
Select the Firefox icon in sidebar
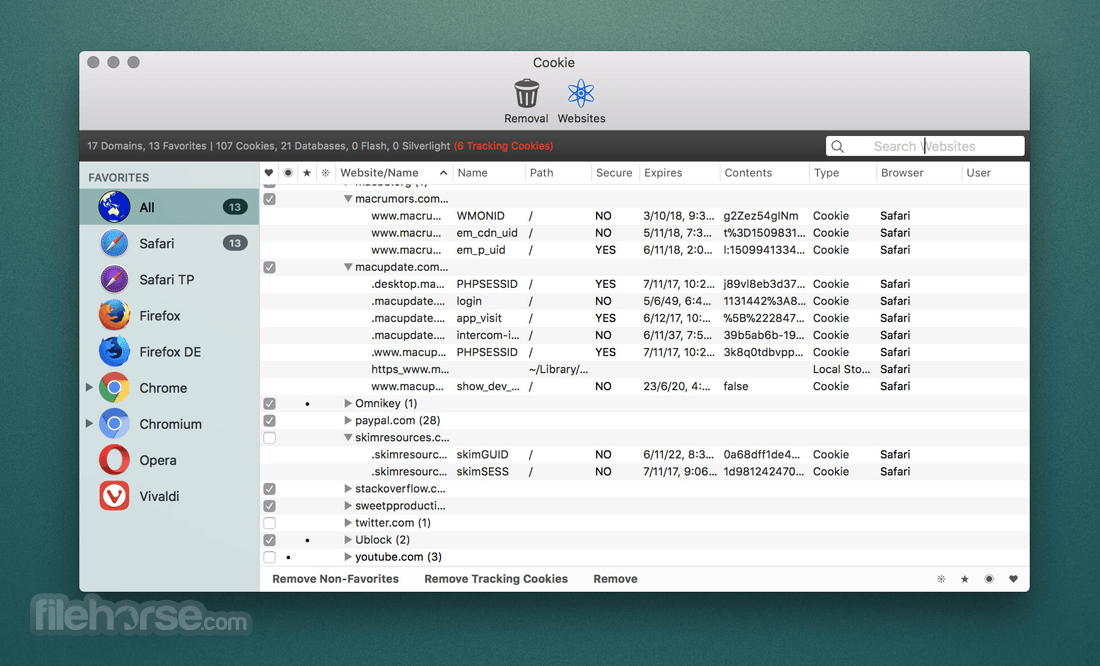[114, 316]
